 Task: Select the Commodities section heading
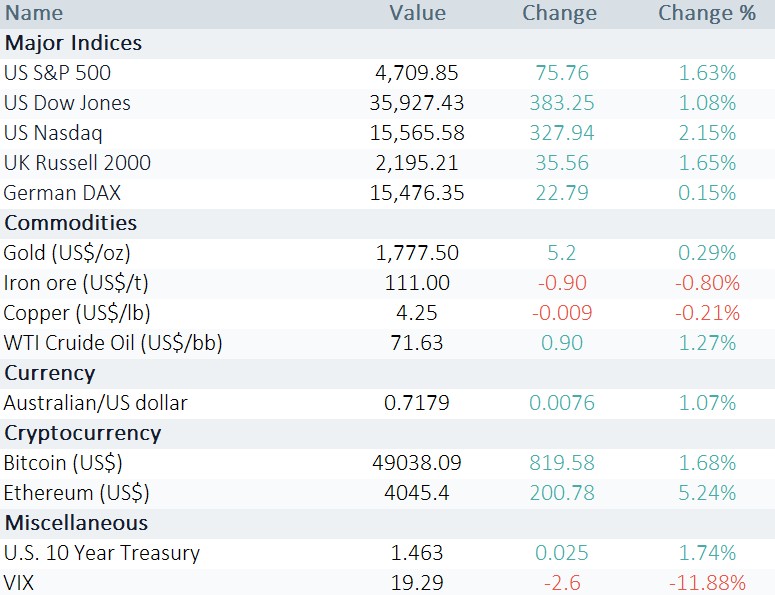click(x=71, y=223)
